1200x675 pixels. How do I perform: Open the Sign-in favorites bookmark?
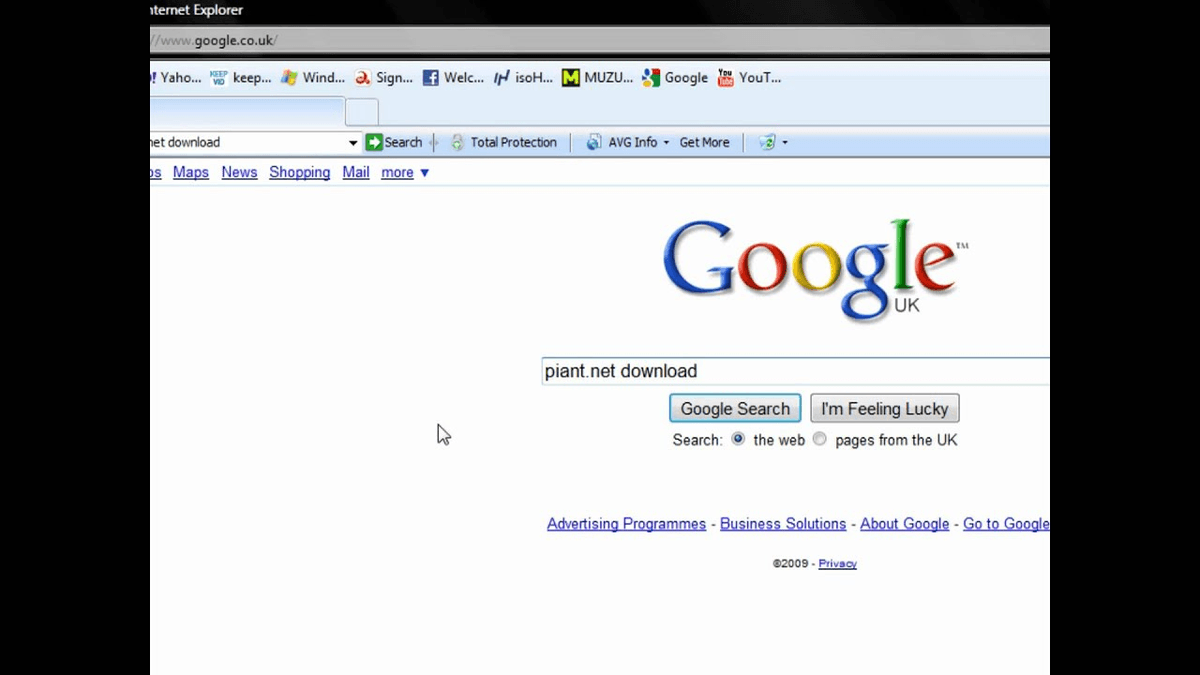pos(383,78)
